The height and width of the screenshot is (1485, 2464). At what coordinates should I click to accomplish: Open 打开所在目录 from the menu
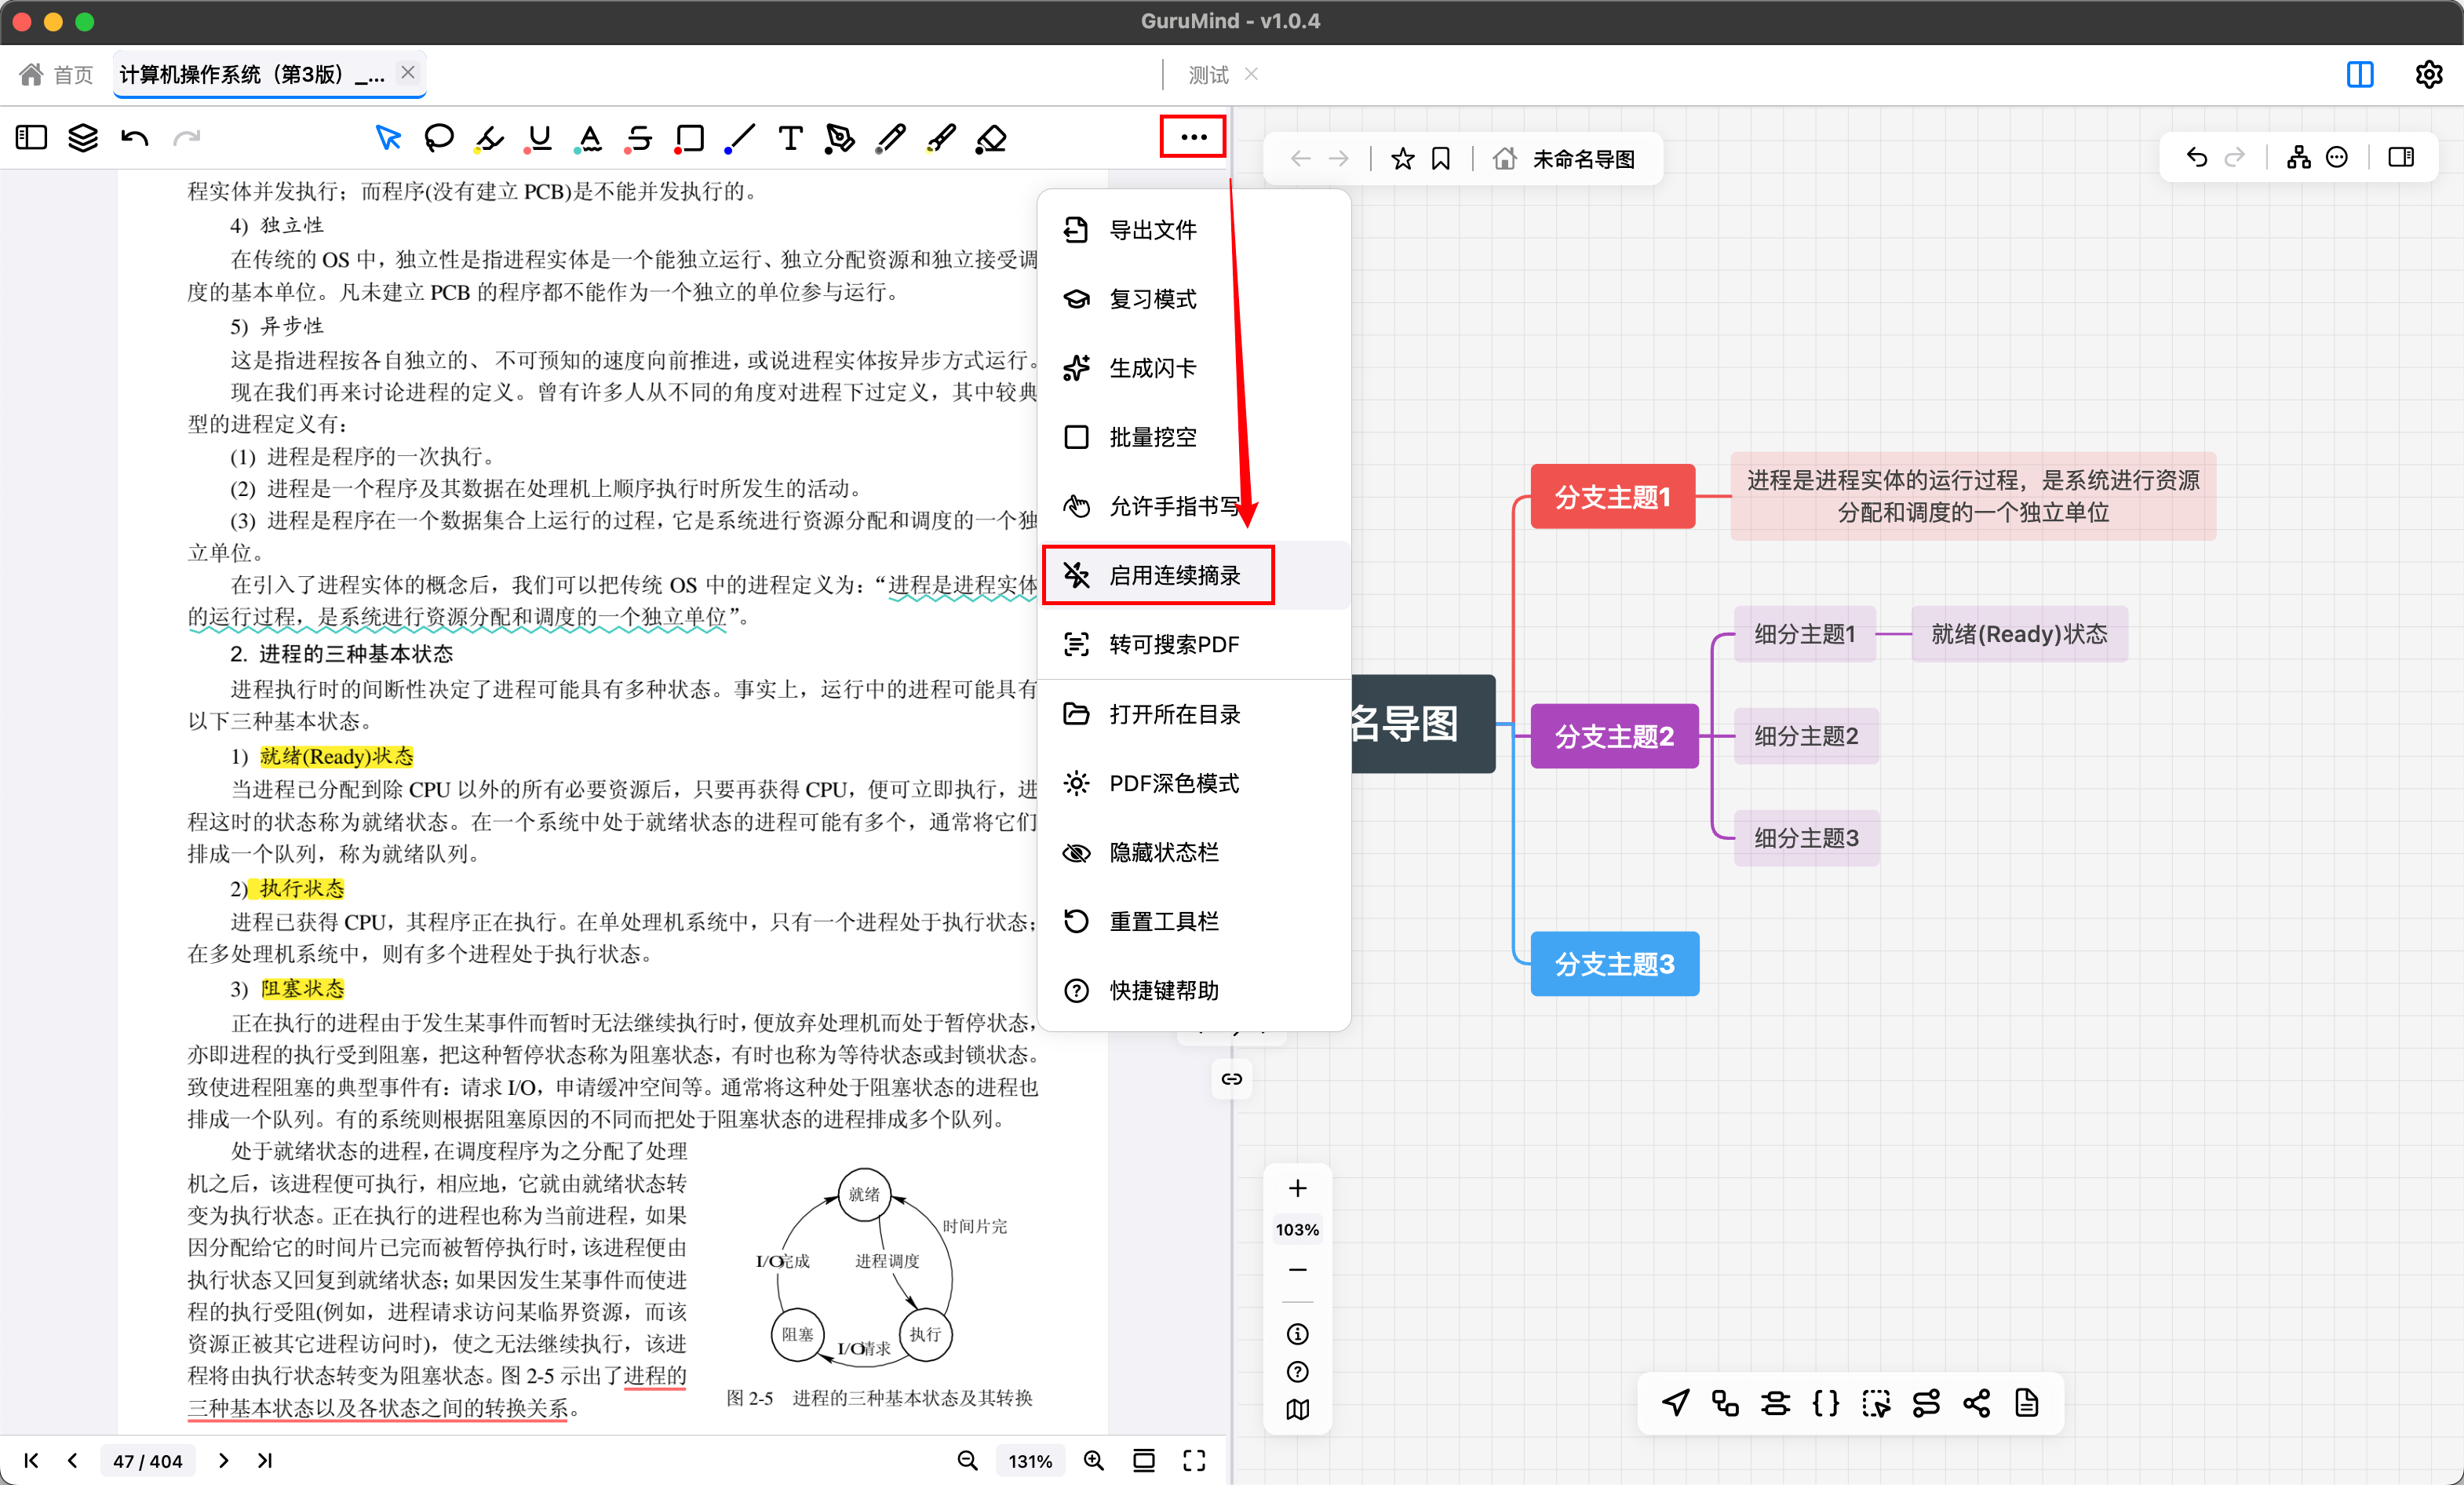click(1175, 714)
